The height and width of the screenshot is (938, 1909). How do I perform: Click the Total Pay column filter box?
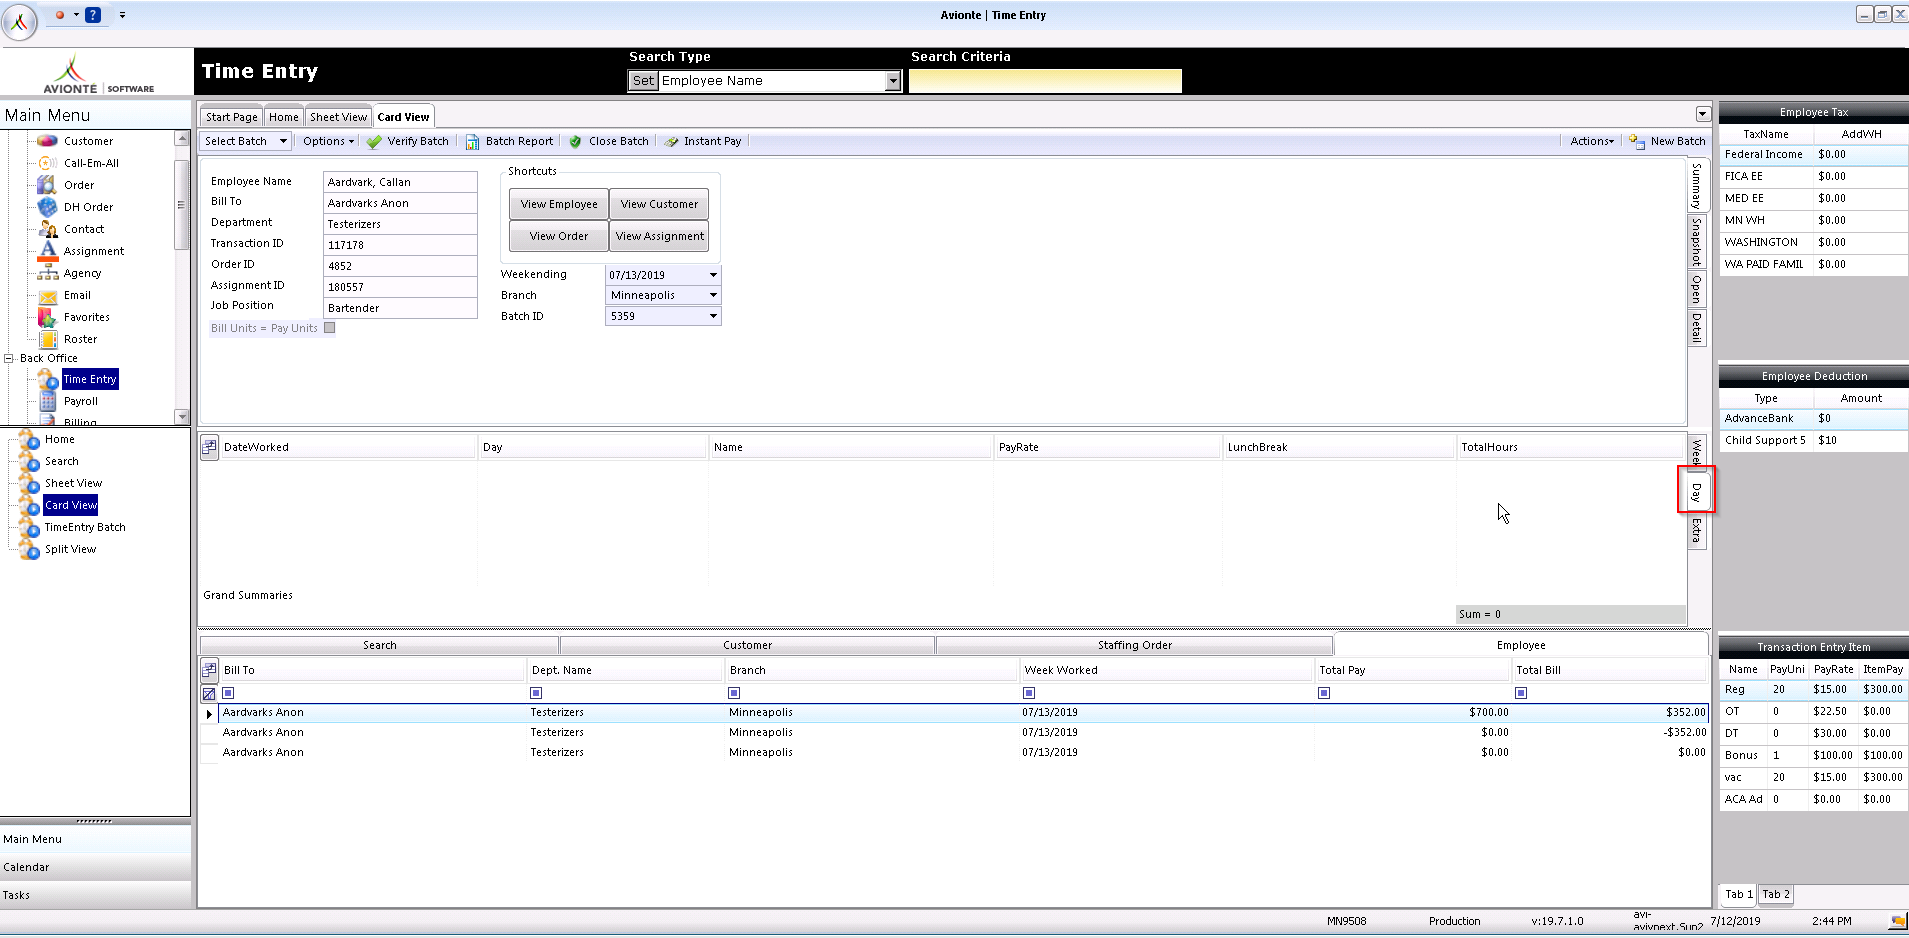pos(1324,693)
